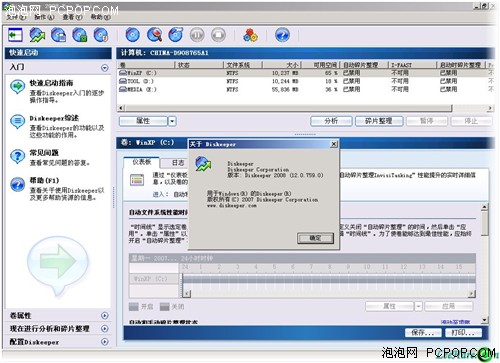Click the plain blue disk toolbar icon
Viewport: 500px width, 363px height.
click(132, 35)
